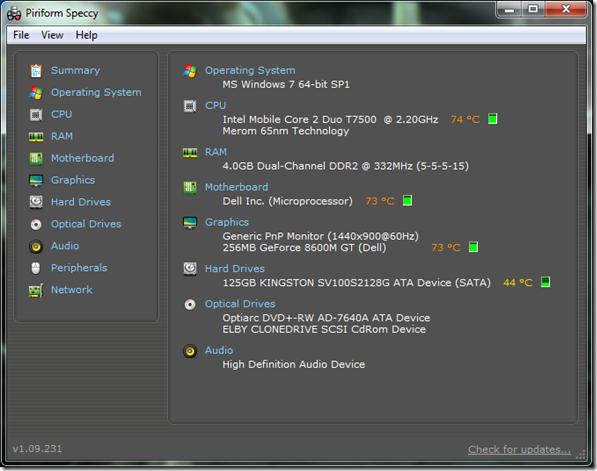Select Hard Drives in the sidebar list
This screenshot has width=597, height=471.
coord(81,202)
